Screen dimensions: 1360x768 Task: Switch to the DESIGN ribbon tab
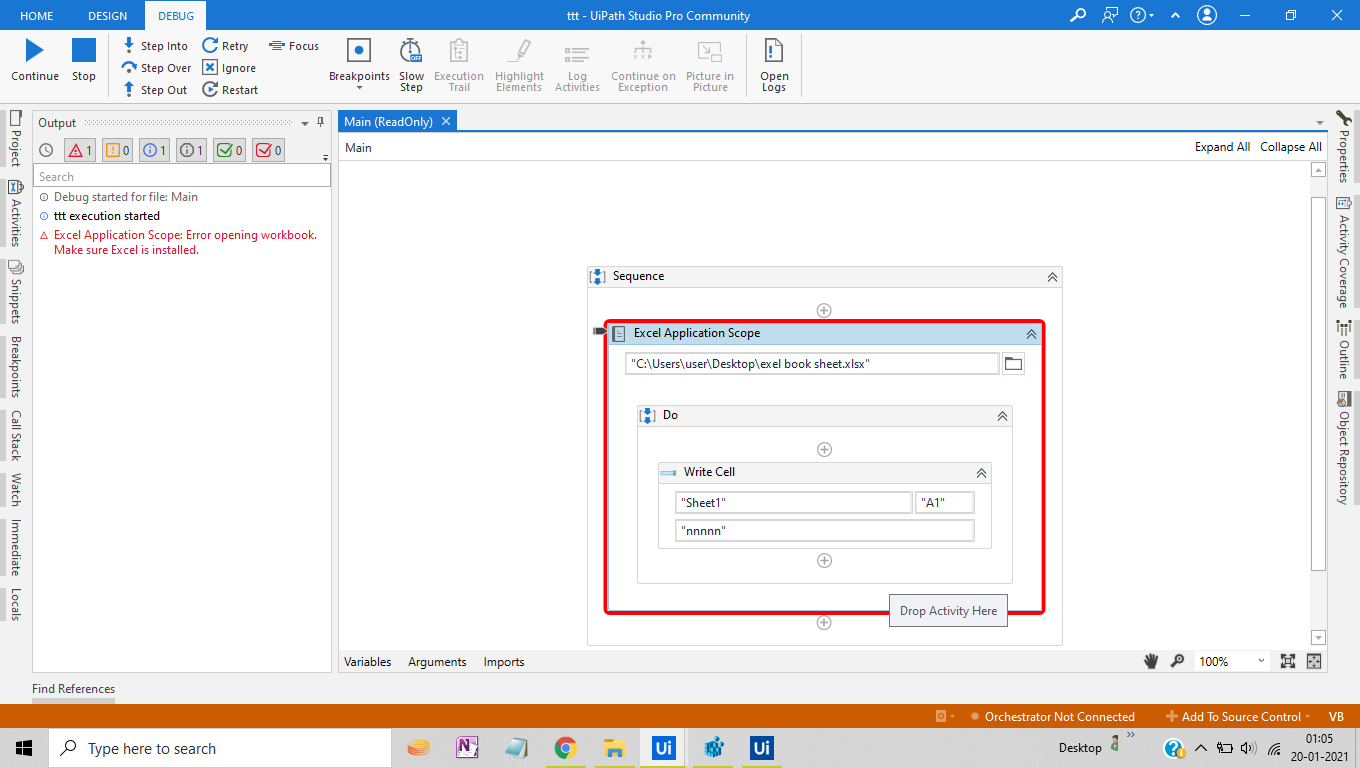tap(107, 16)
